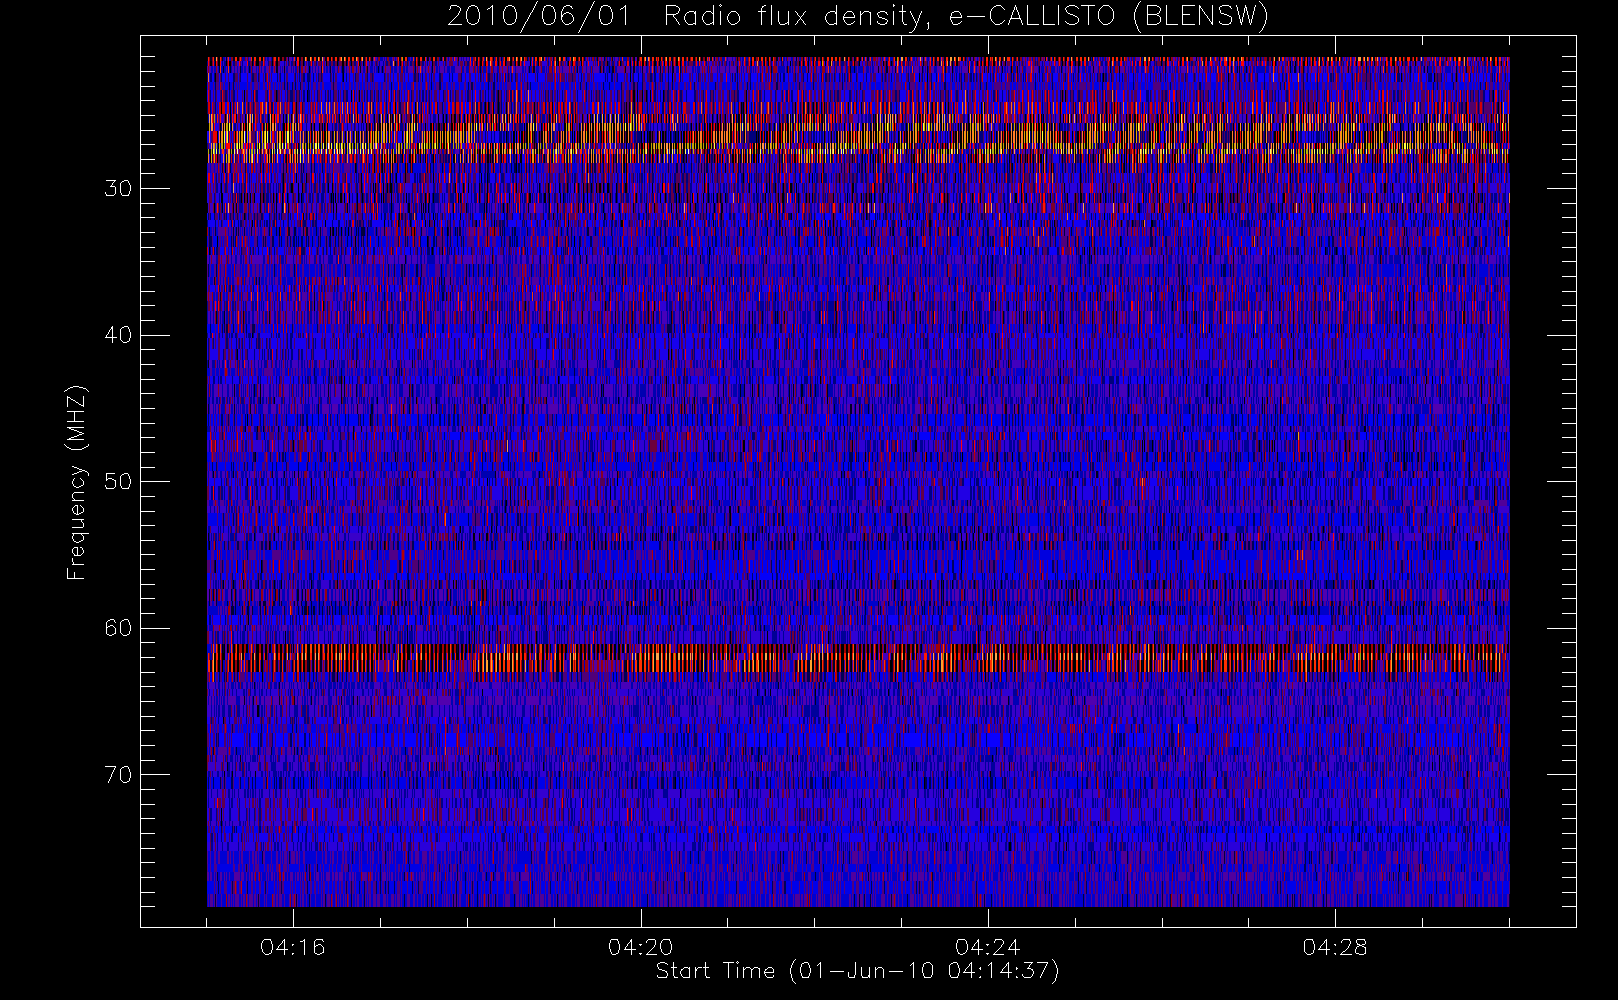Click the 40 frequency tick label
The image size is (1618, 1000).
pyautogui.click(x=118, y=335)
